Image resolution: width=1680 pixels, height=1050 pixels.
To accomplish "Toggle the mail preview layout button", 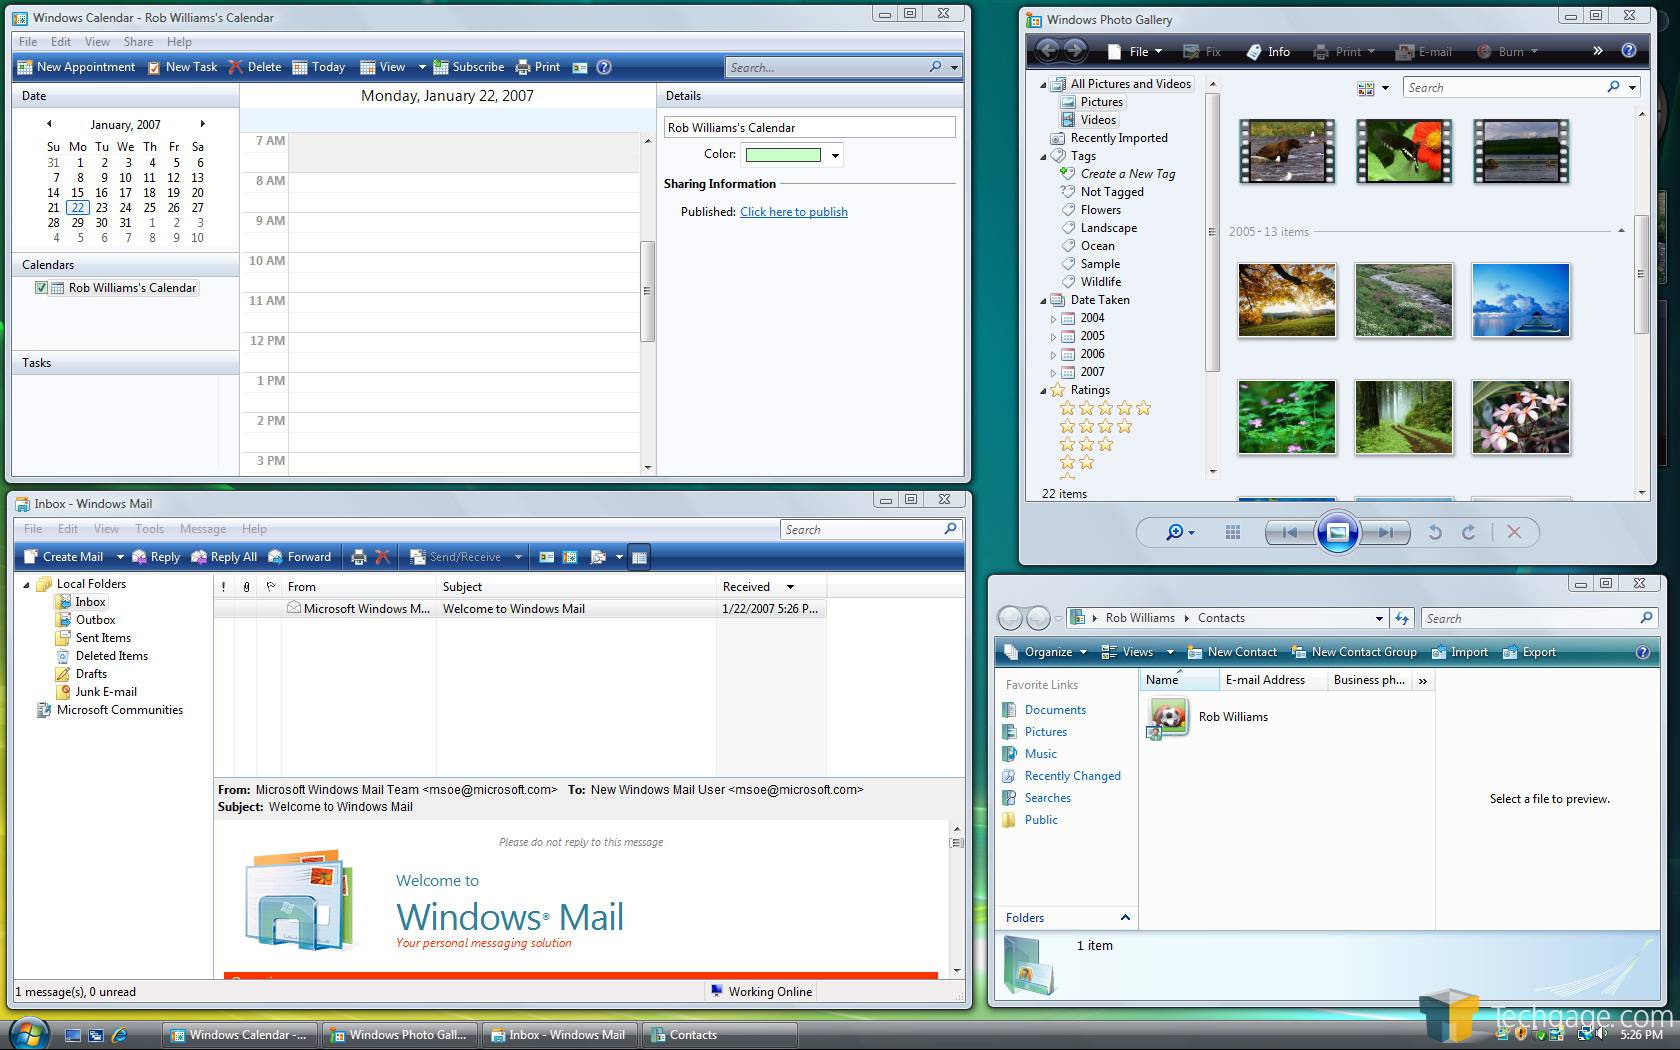I will 639,557.
